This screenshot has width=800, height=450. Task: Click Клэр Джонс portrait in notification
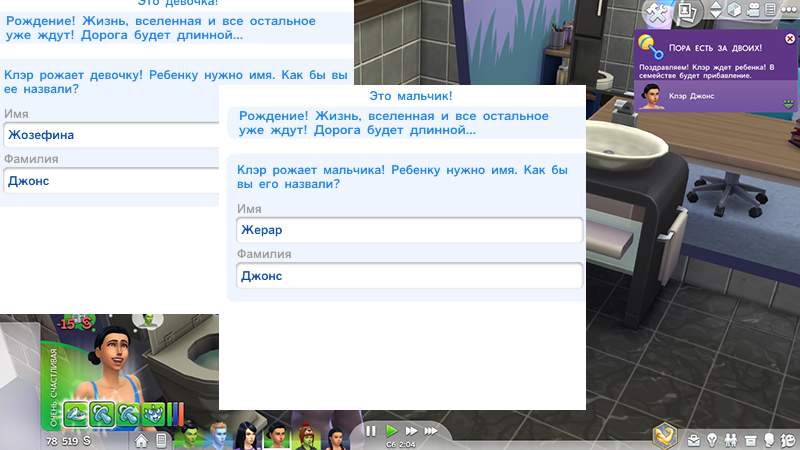(x=653, y=96)
